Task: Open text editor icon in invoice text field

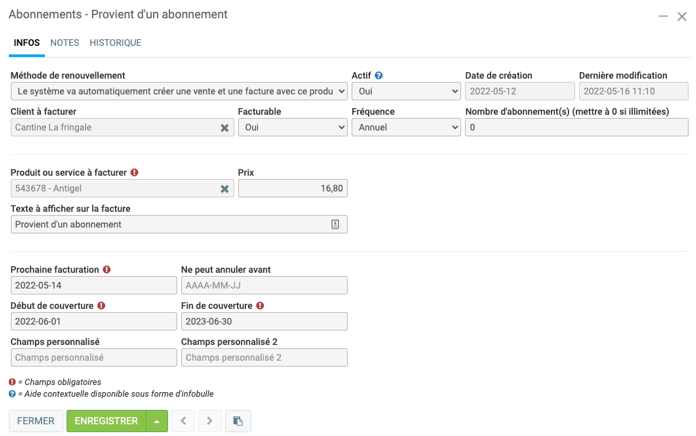Action: (x=335, y=225)
